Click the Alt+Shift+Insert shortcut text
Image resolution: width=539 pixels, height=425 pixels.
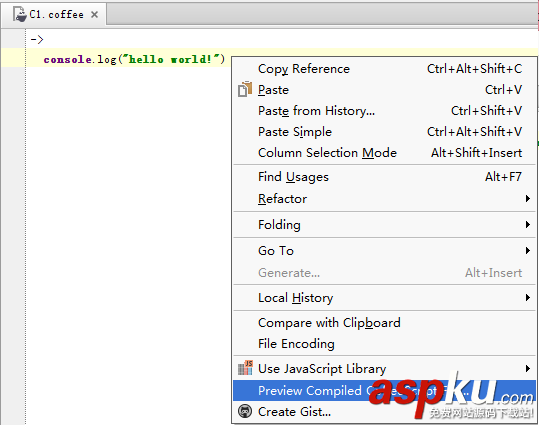click(476, 153)
